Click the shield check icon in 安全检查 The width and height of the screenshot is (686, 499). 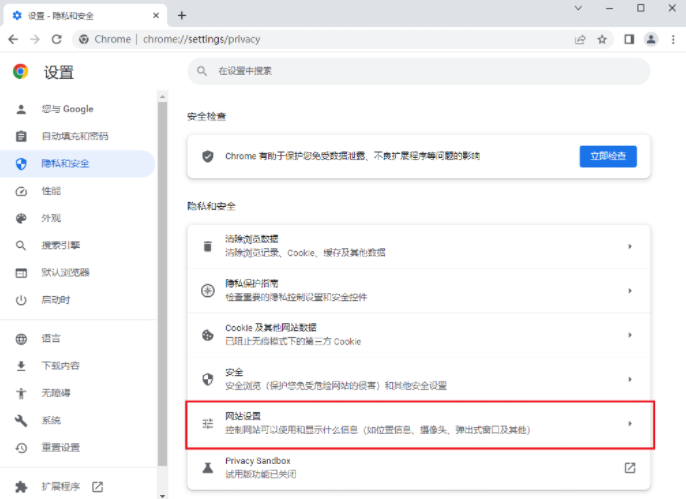[208, 156]
